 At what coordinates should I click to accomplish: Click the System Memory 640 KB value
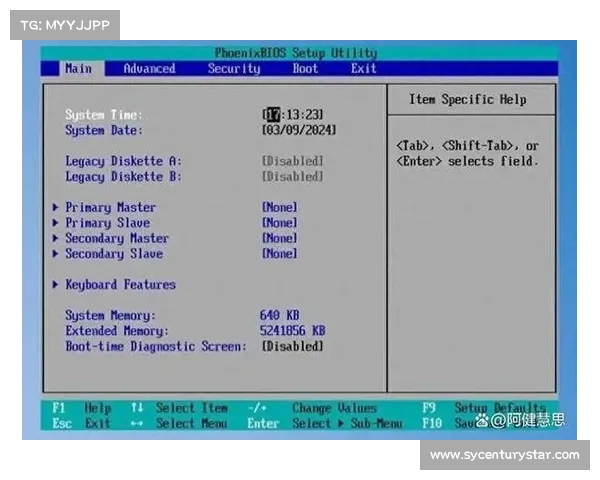(x=280, y=315)
